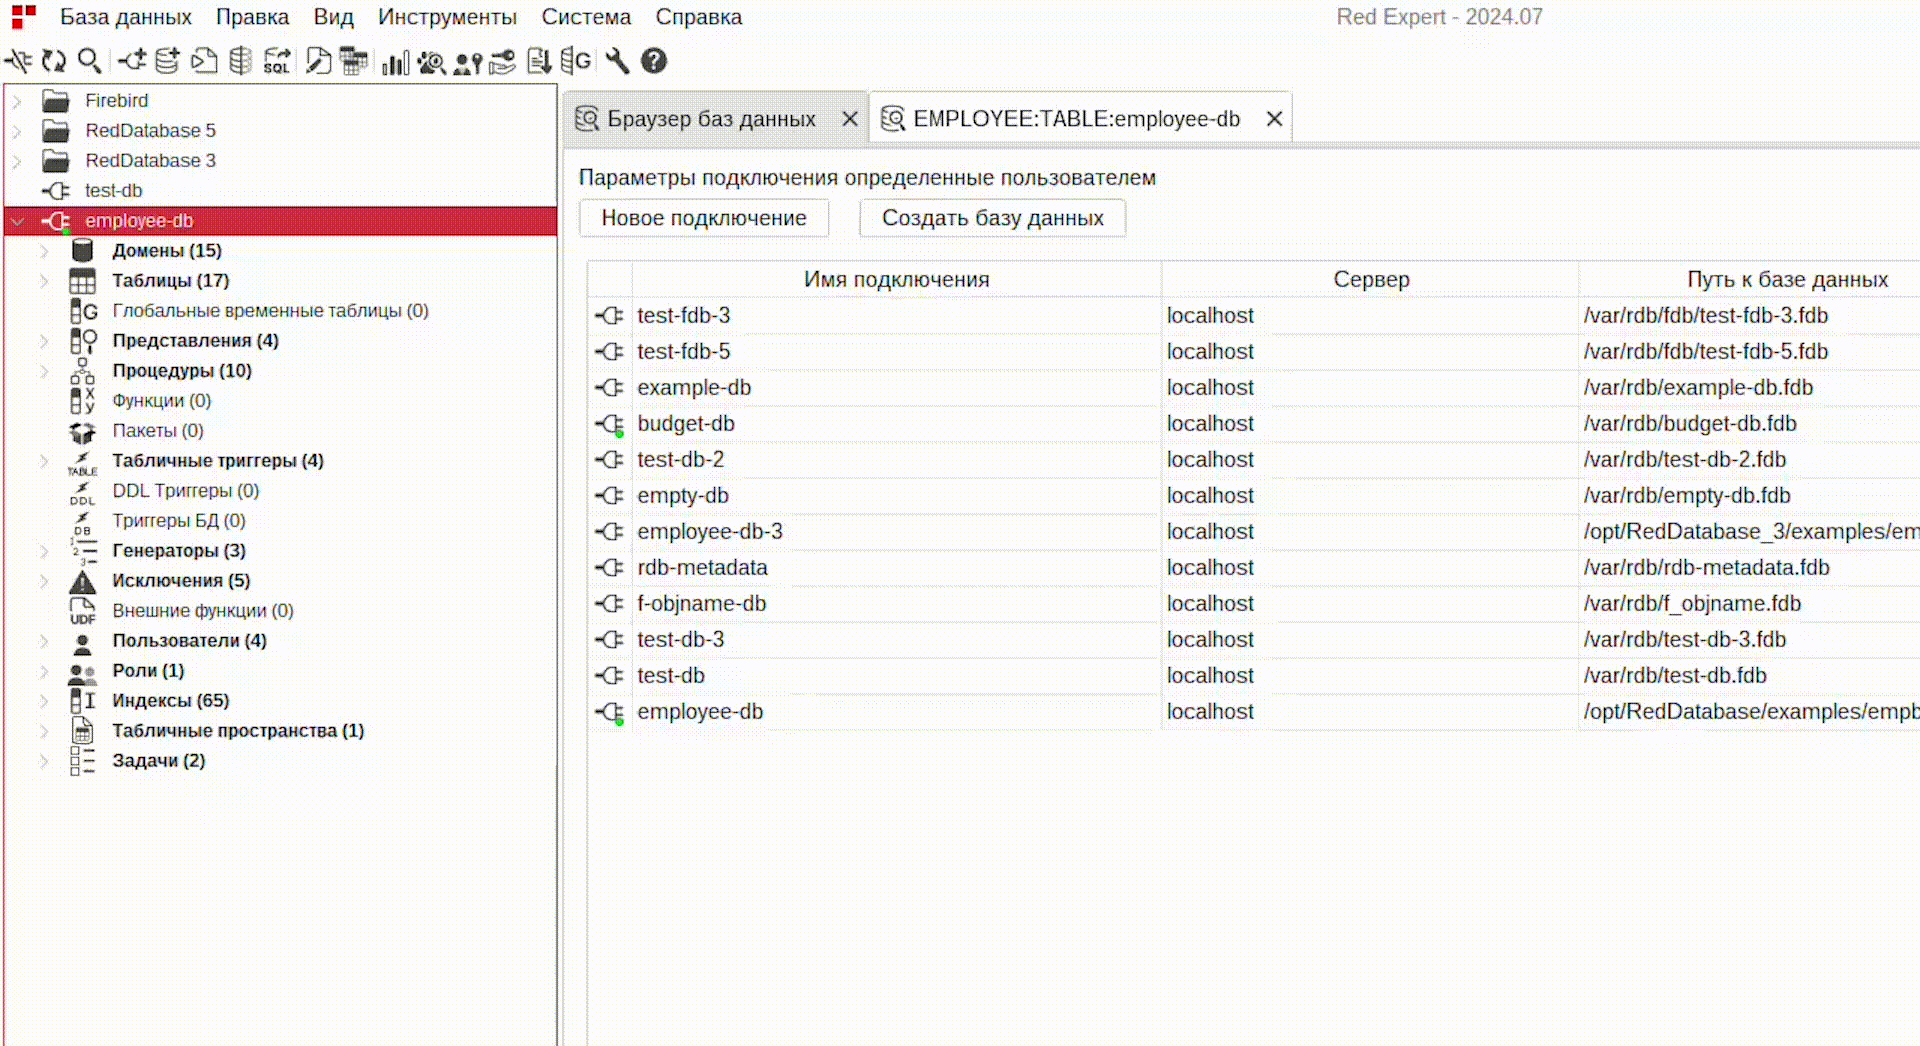Image resolution: width=1920 pixels, height=1046 pixels.
Task: Expand the Таблицы (17) node
Action: [x=44, y=281]
